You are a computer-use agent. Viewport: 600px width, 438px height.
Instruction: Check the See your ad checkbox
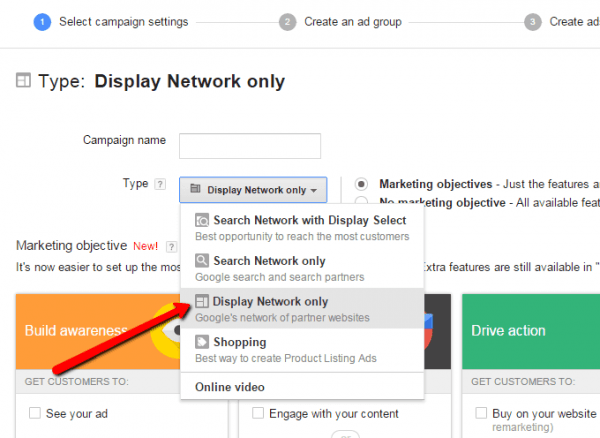click(x=35, y=413)
